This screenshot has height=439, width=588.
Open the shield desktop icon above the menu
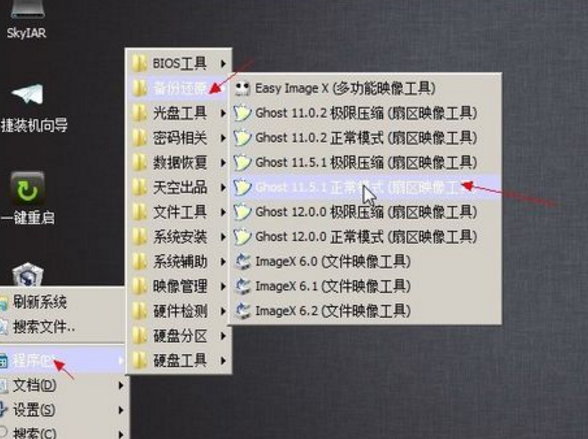tap(28, 274)
